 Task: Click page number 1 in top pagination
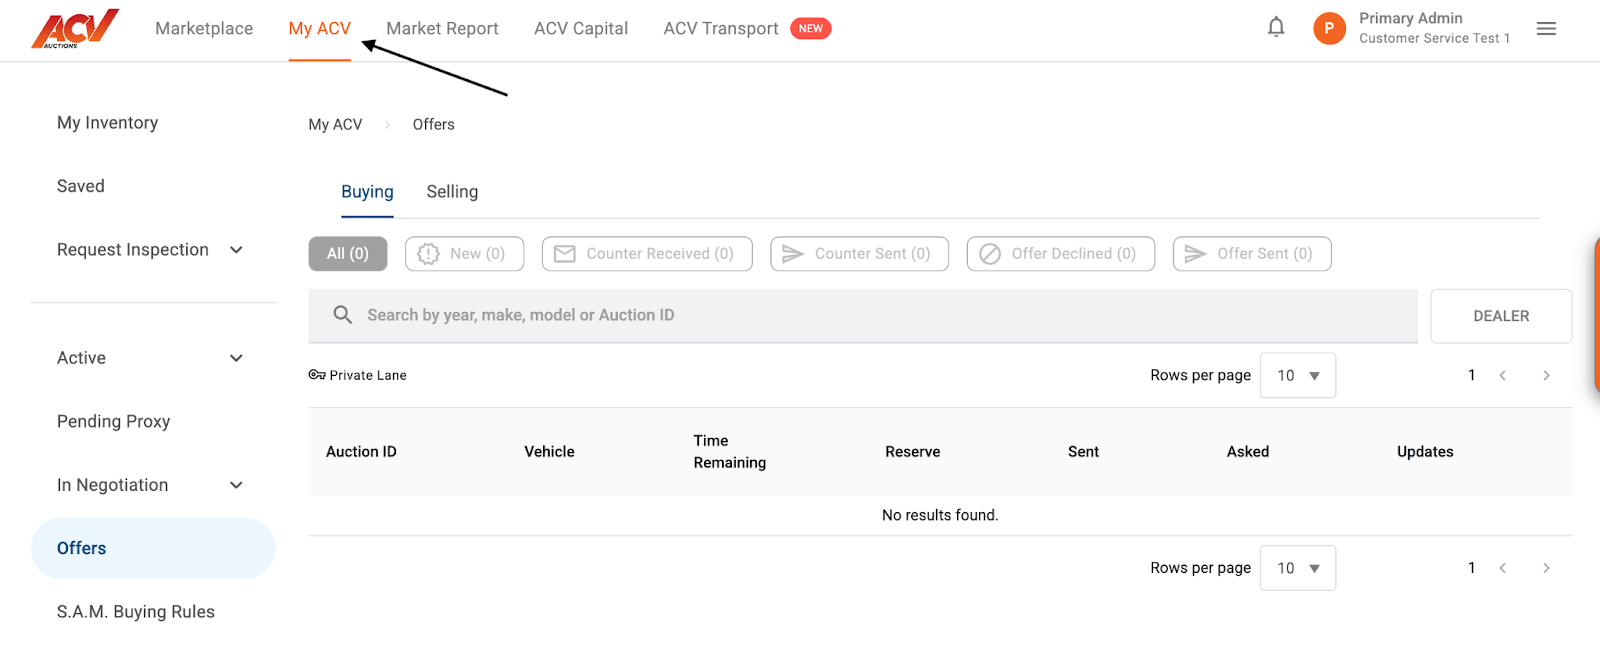1471,375
